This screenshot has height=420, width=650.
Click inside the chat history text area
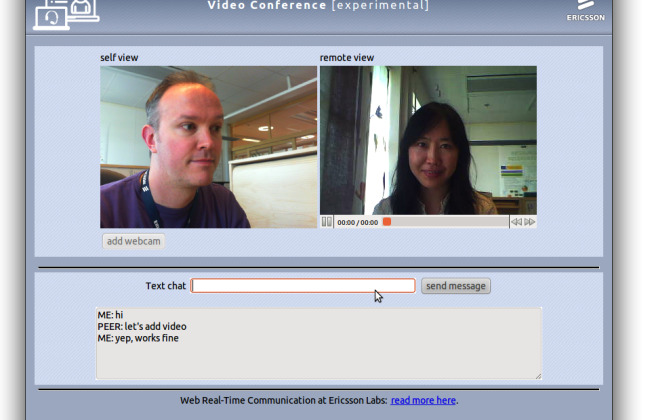click(318, 343)
